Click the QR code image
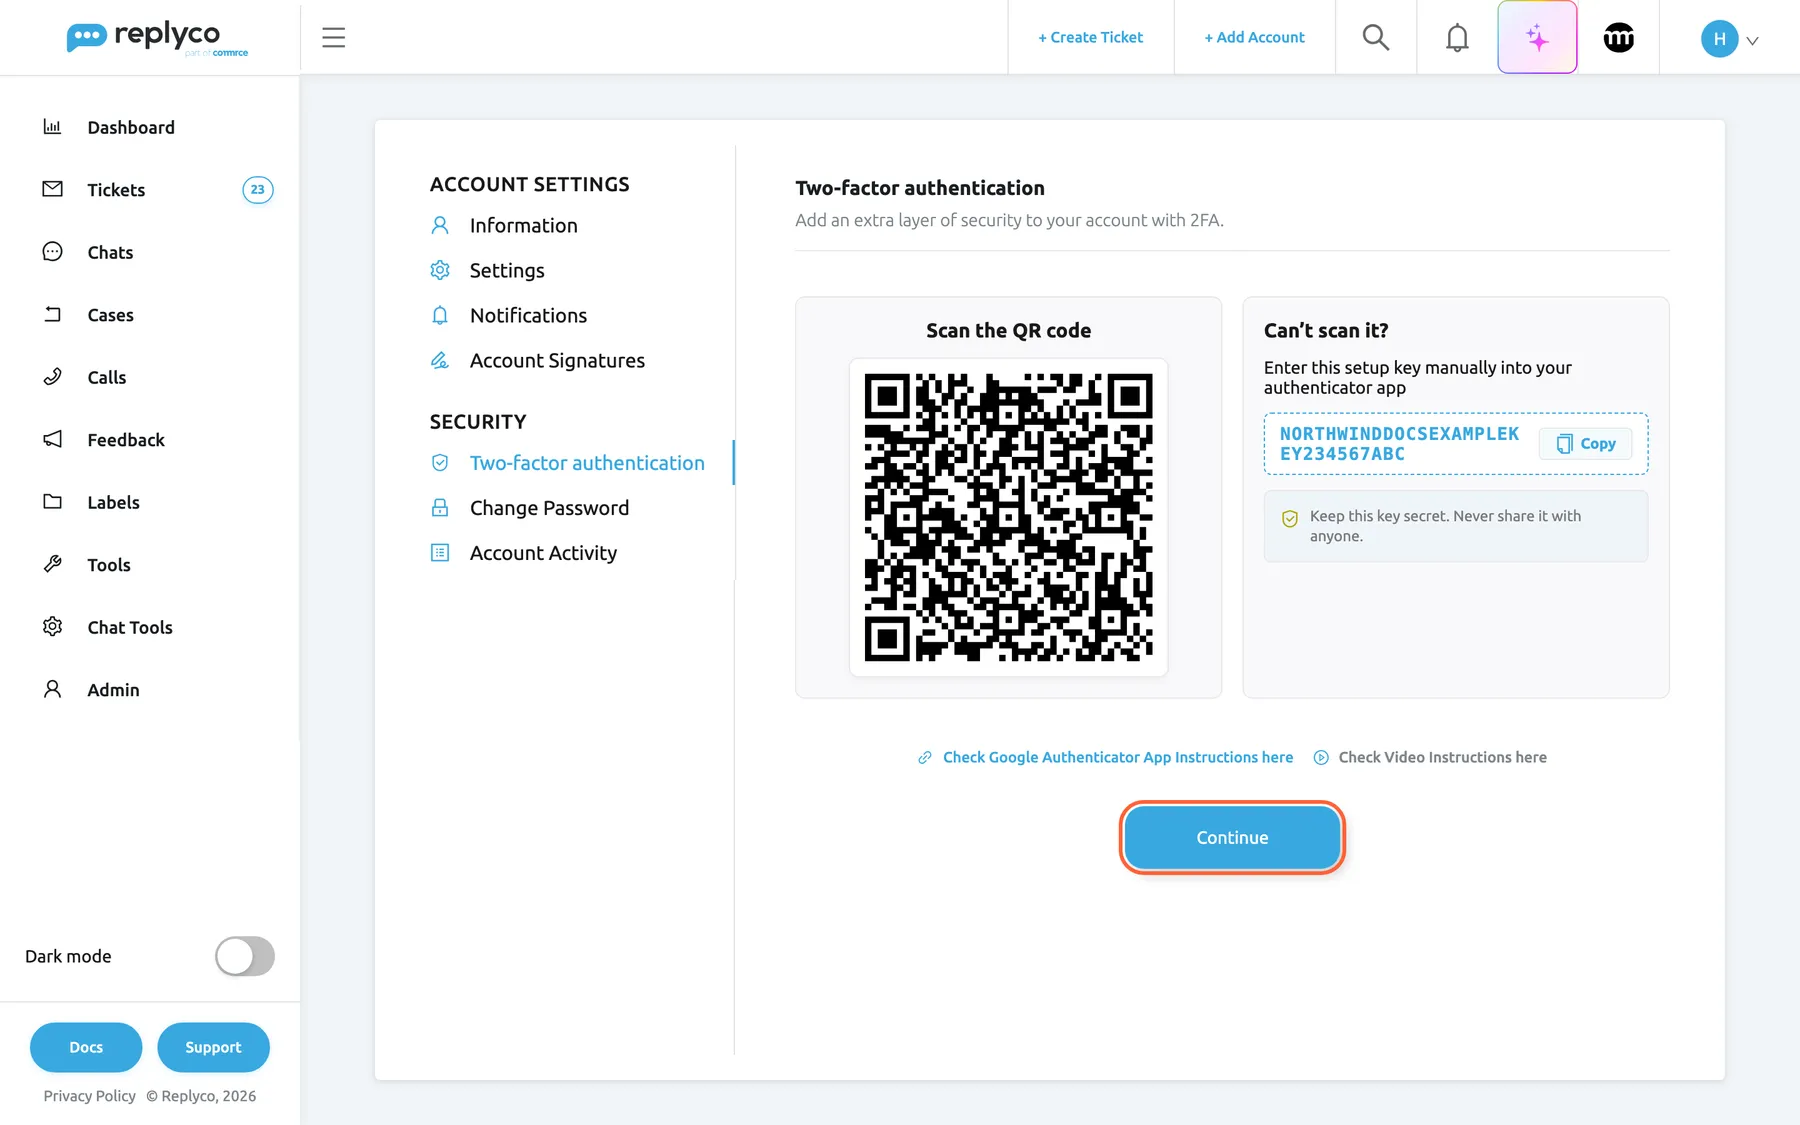Screen dimensions: 1800x1125 (1008, 517)
